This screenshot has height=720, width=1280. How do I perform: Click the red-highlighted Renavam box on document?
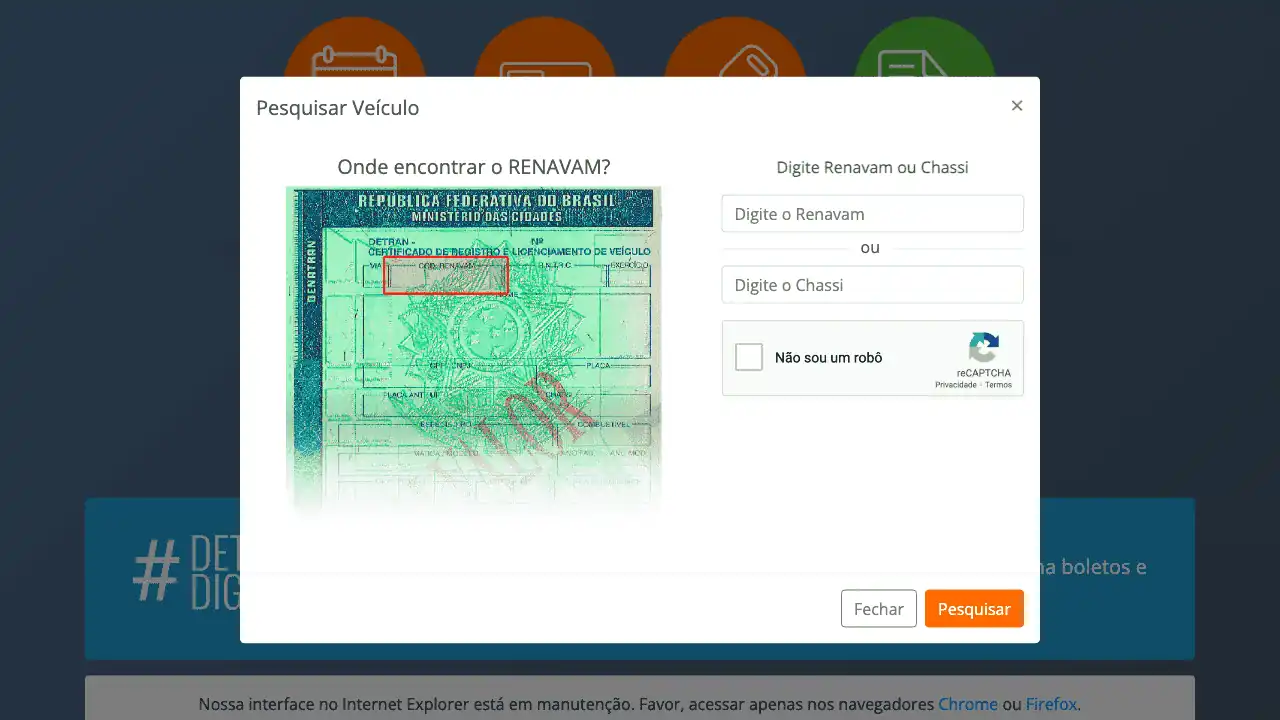coord(446,275)
